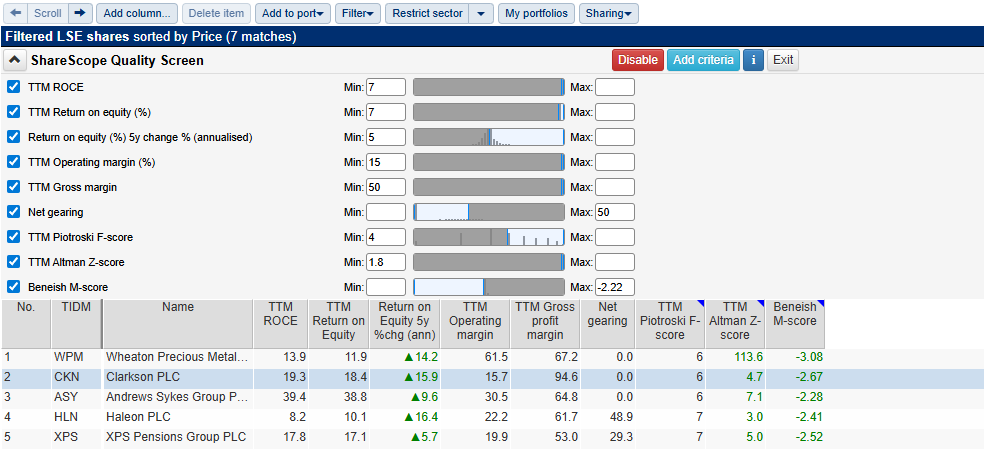The width and height of the screenshot is (984, 449).
Task: Uncheck the Net gearing criterion
Action: click(13, 212)
